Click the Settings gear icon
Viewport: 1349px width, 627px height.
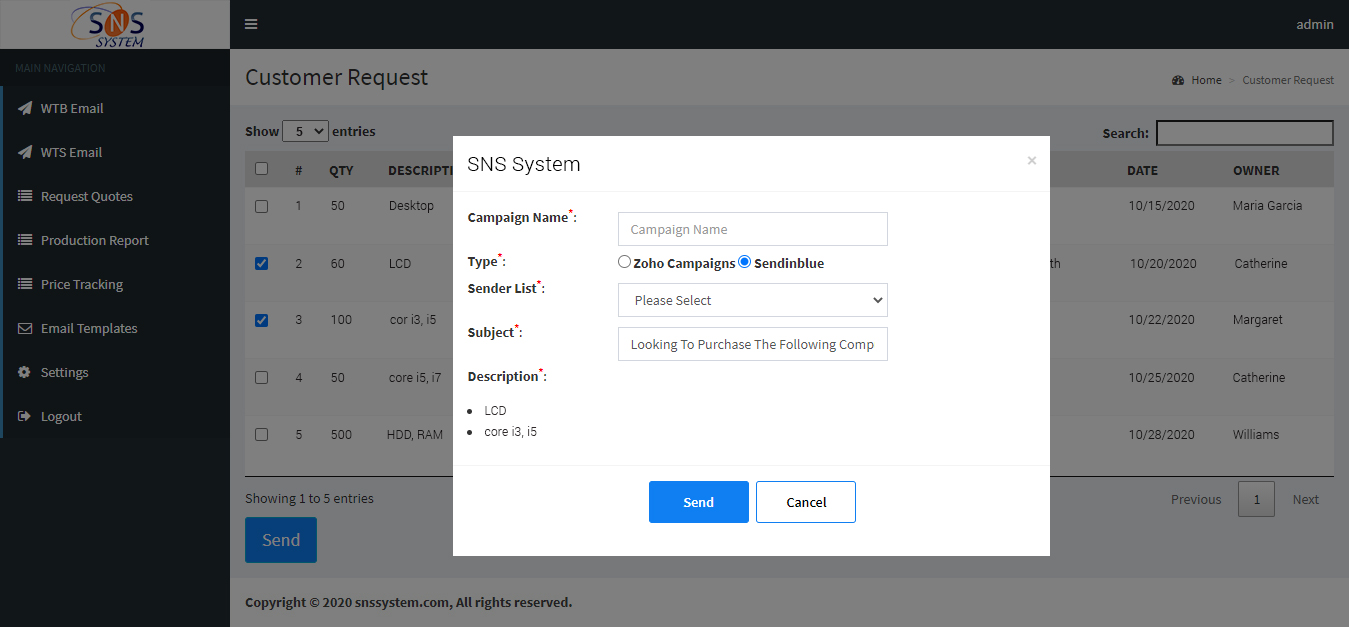[25, 372]
